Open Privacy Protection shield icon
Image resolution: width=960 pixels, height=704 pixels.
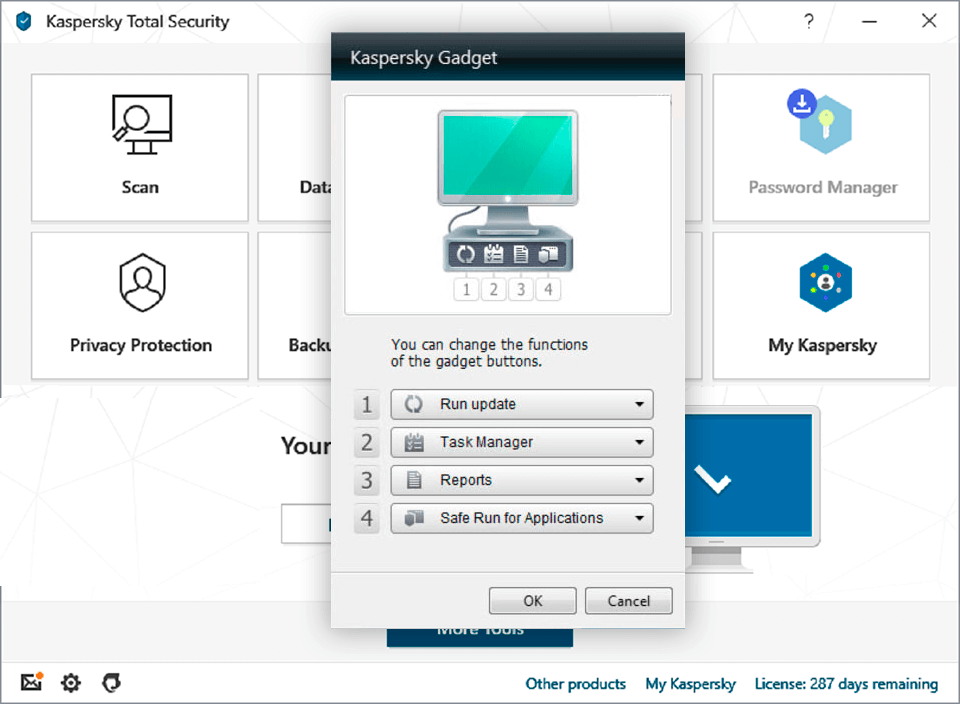pos(142,283)
